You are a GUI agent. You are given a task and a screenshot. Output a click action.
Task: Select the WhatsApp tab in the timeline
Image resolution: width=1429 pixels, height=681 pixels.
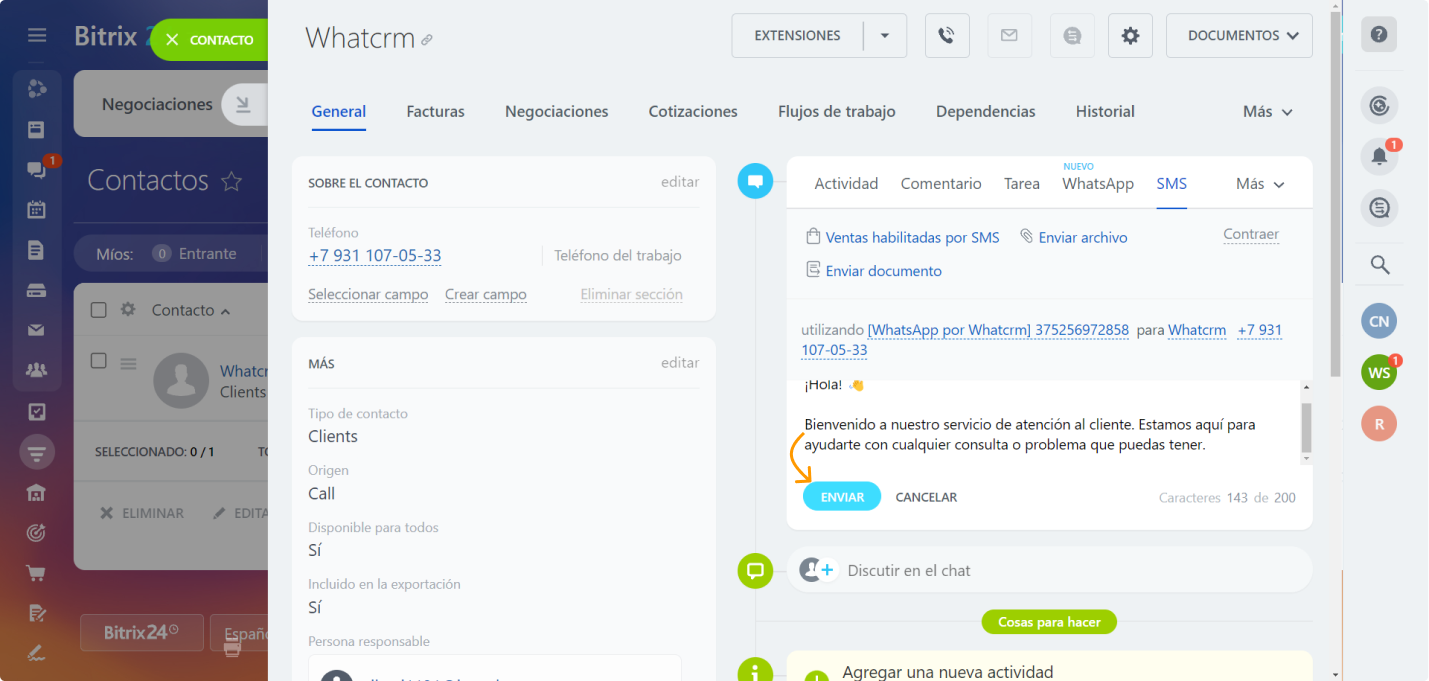click(x=1098, y=184)
